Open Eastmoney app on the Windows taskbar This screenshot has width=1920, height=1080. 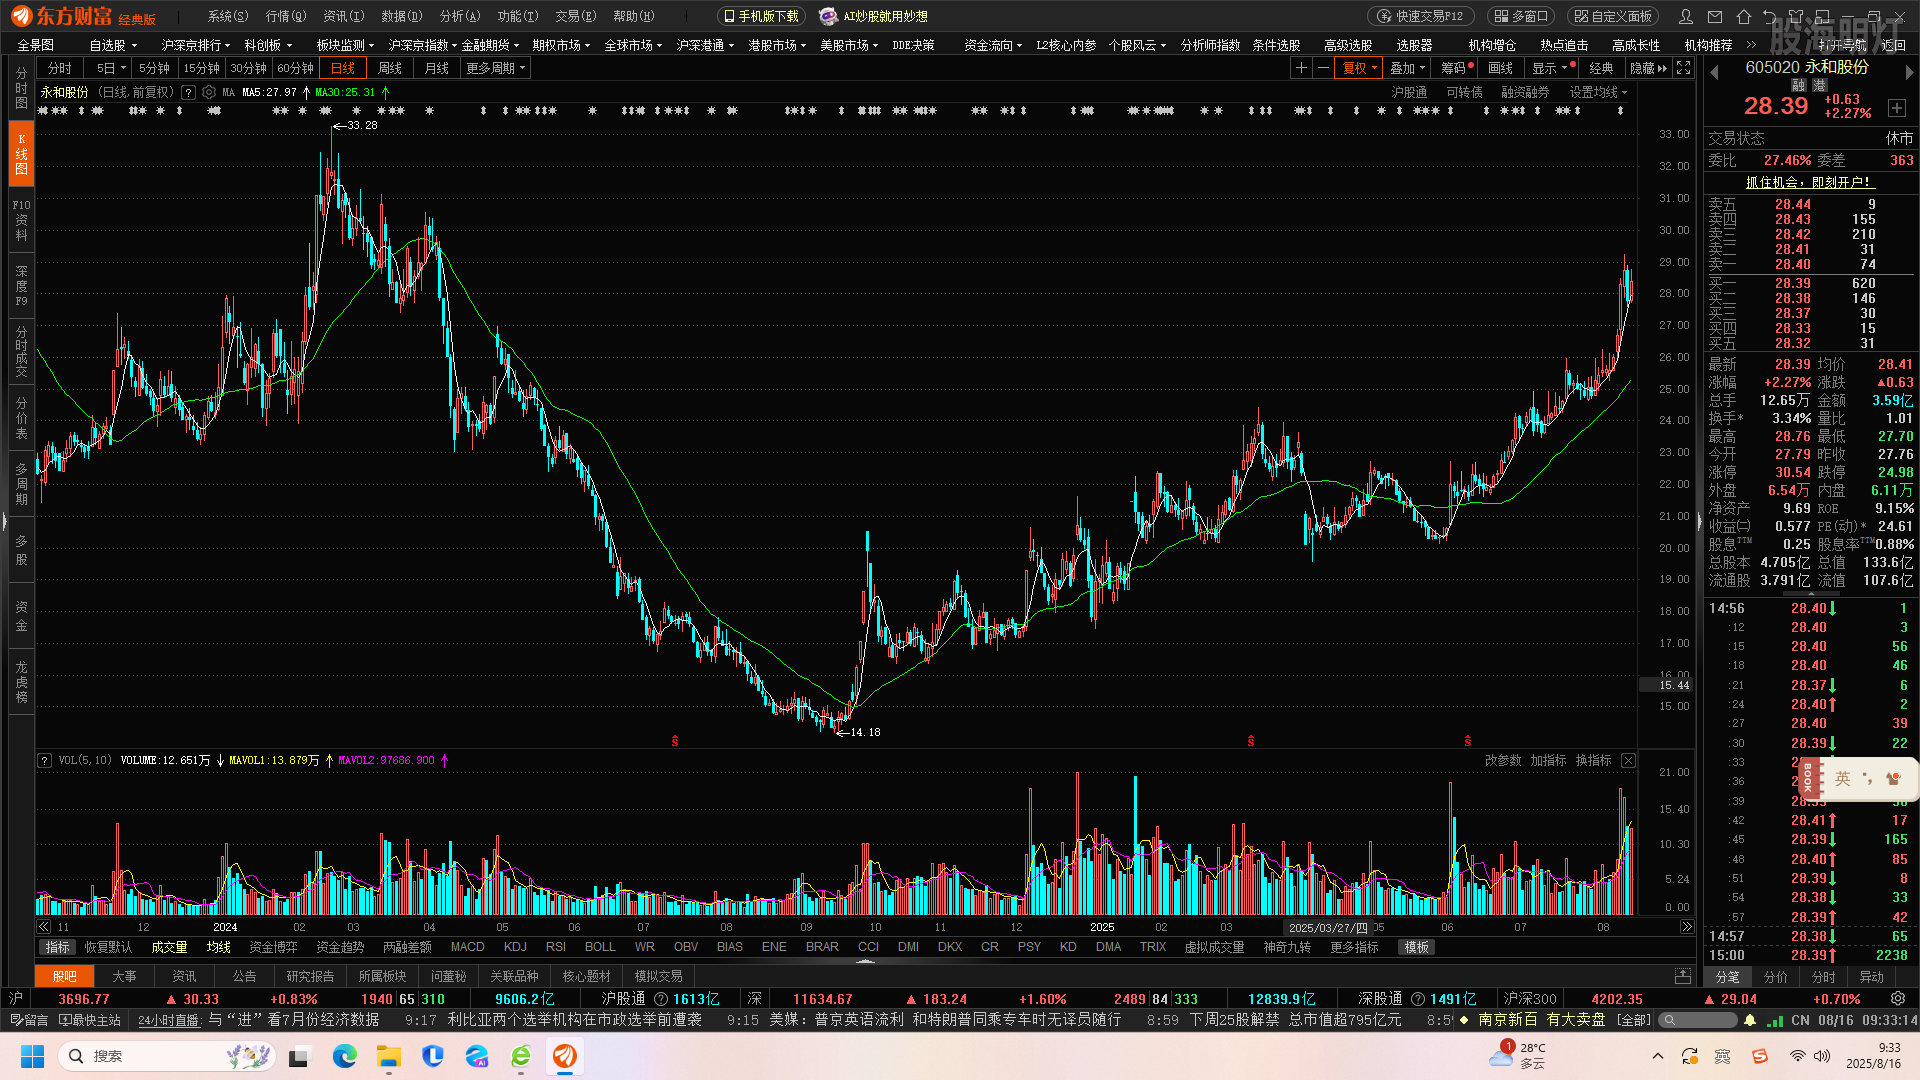(x=565, y=1056)
